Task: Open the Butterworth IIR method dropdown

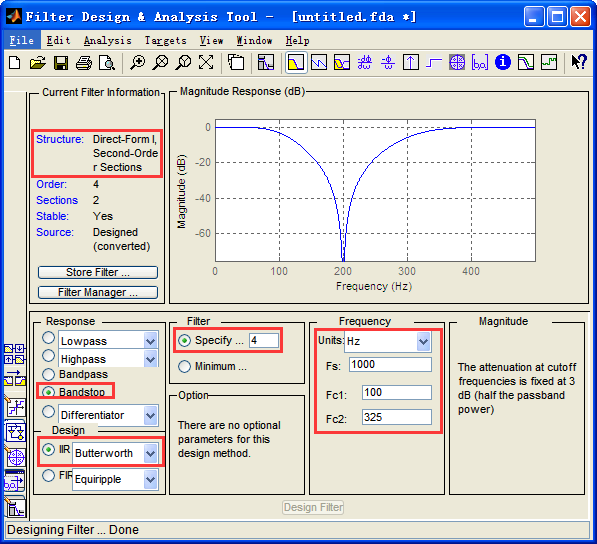Action: click(151, 453)
